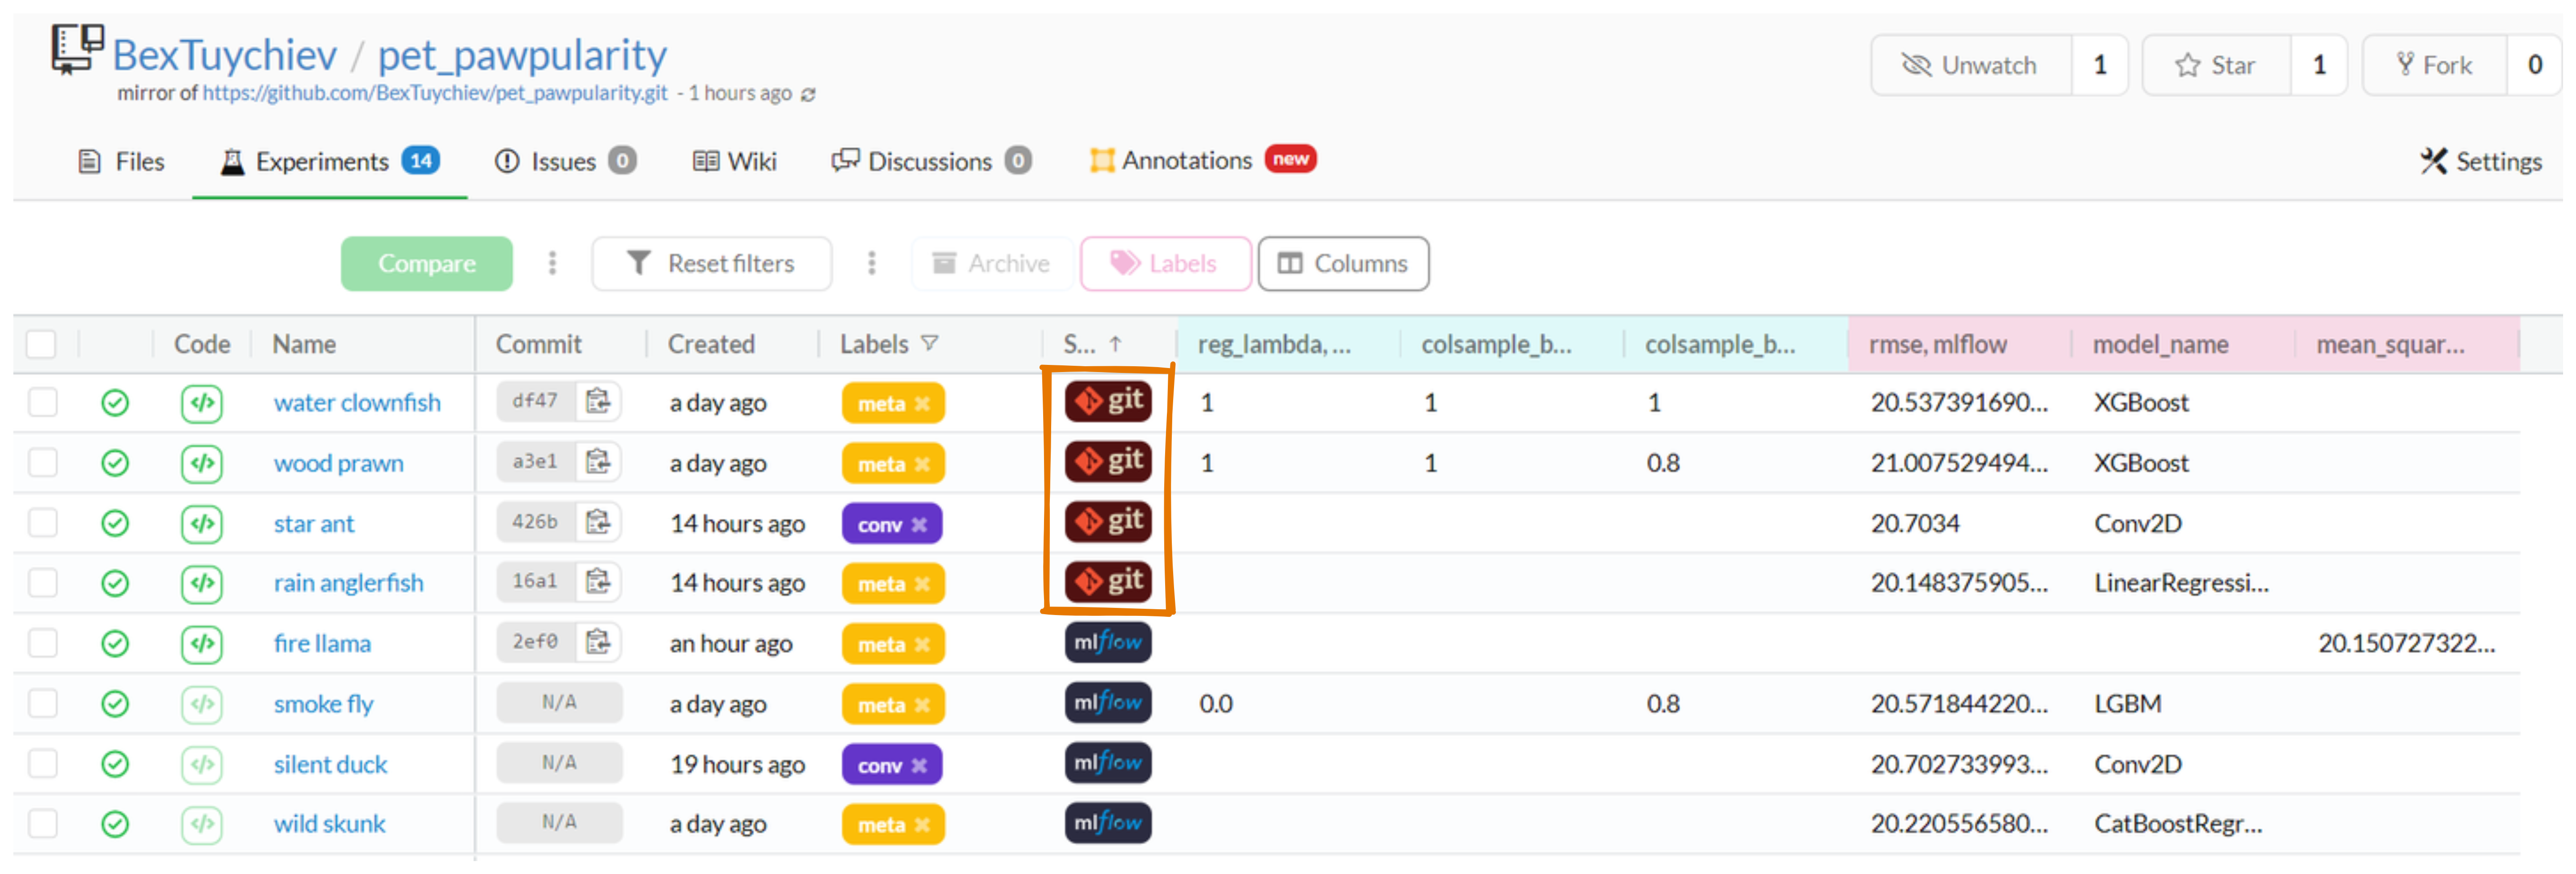This screenshot has width=2576, height=874.
Task: Open the Wiki tab
Action: pos(734,161)
